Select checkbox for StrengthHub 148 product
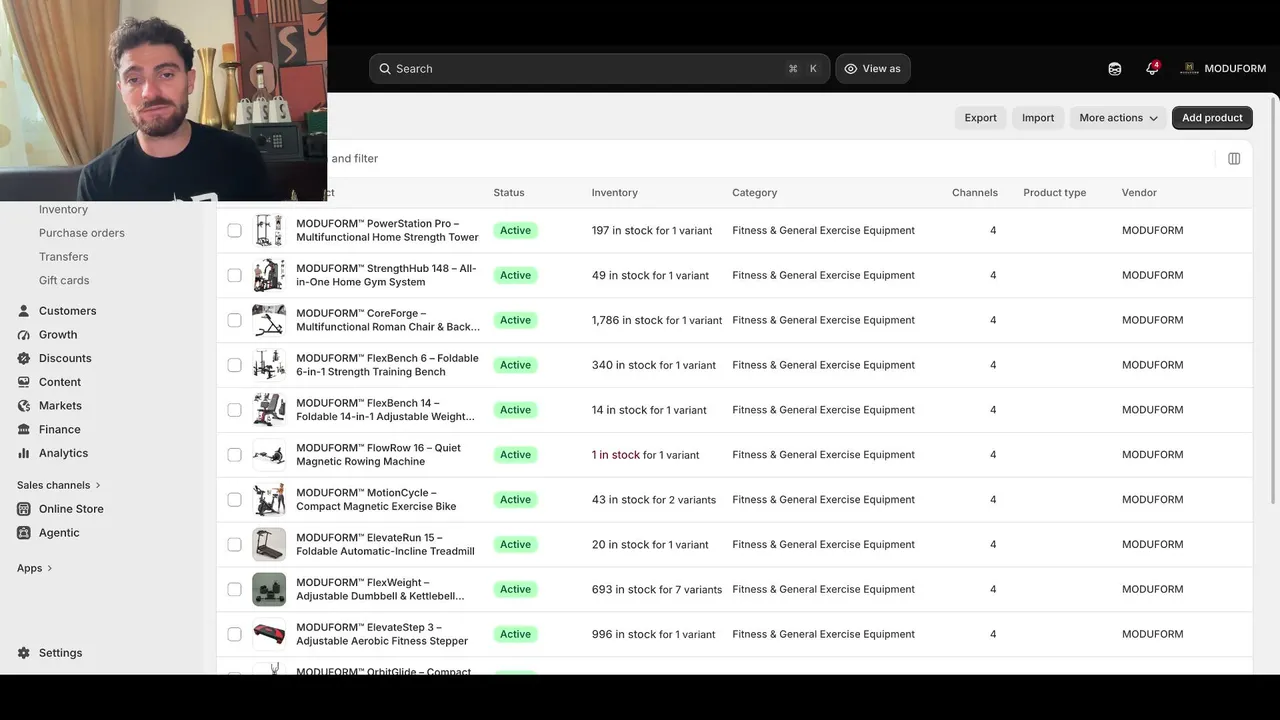1280x720 pixels. [x=234, y=275]
